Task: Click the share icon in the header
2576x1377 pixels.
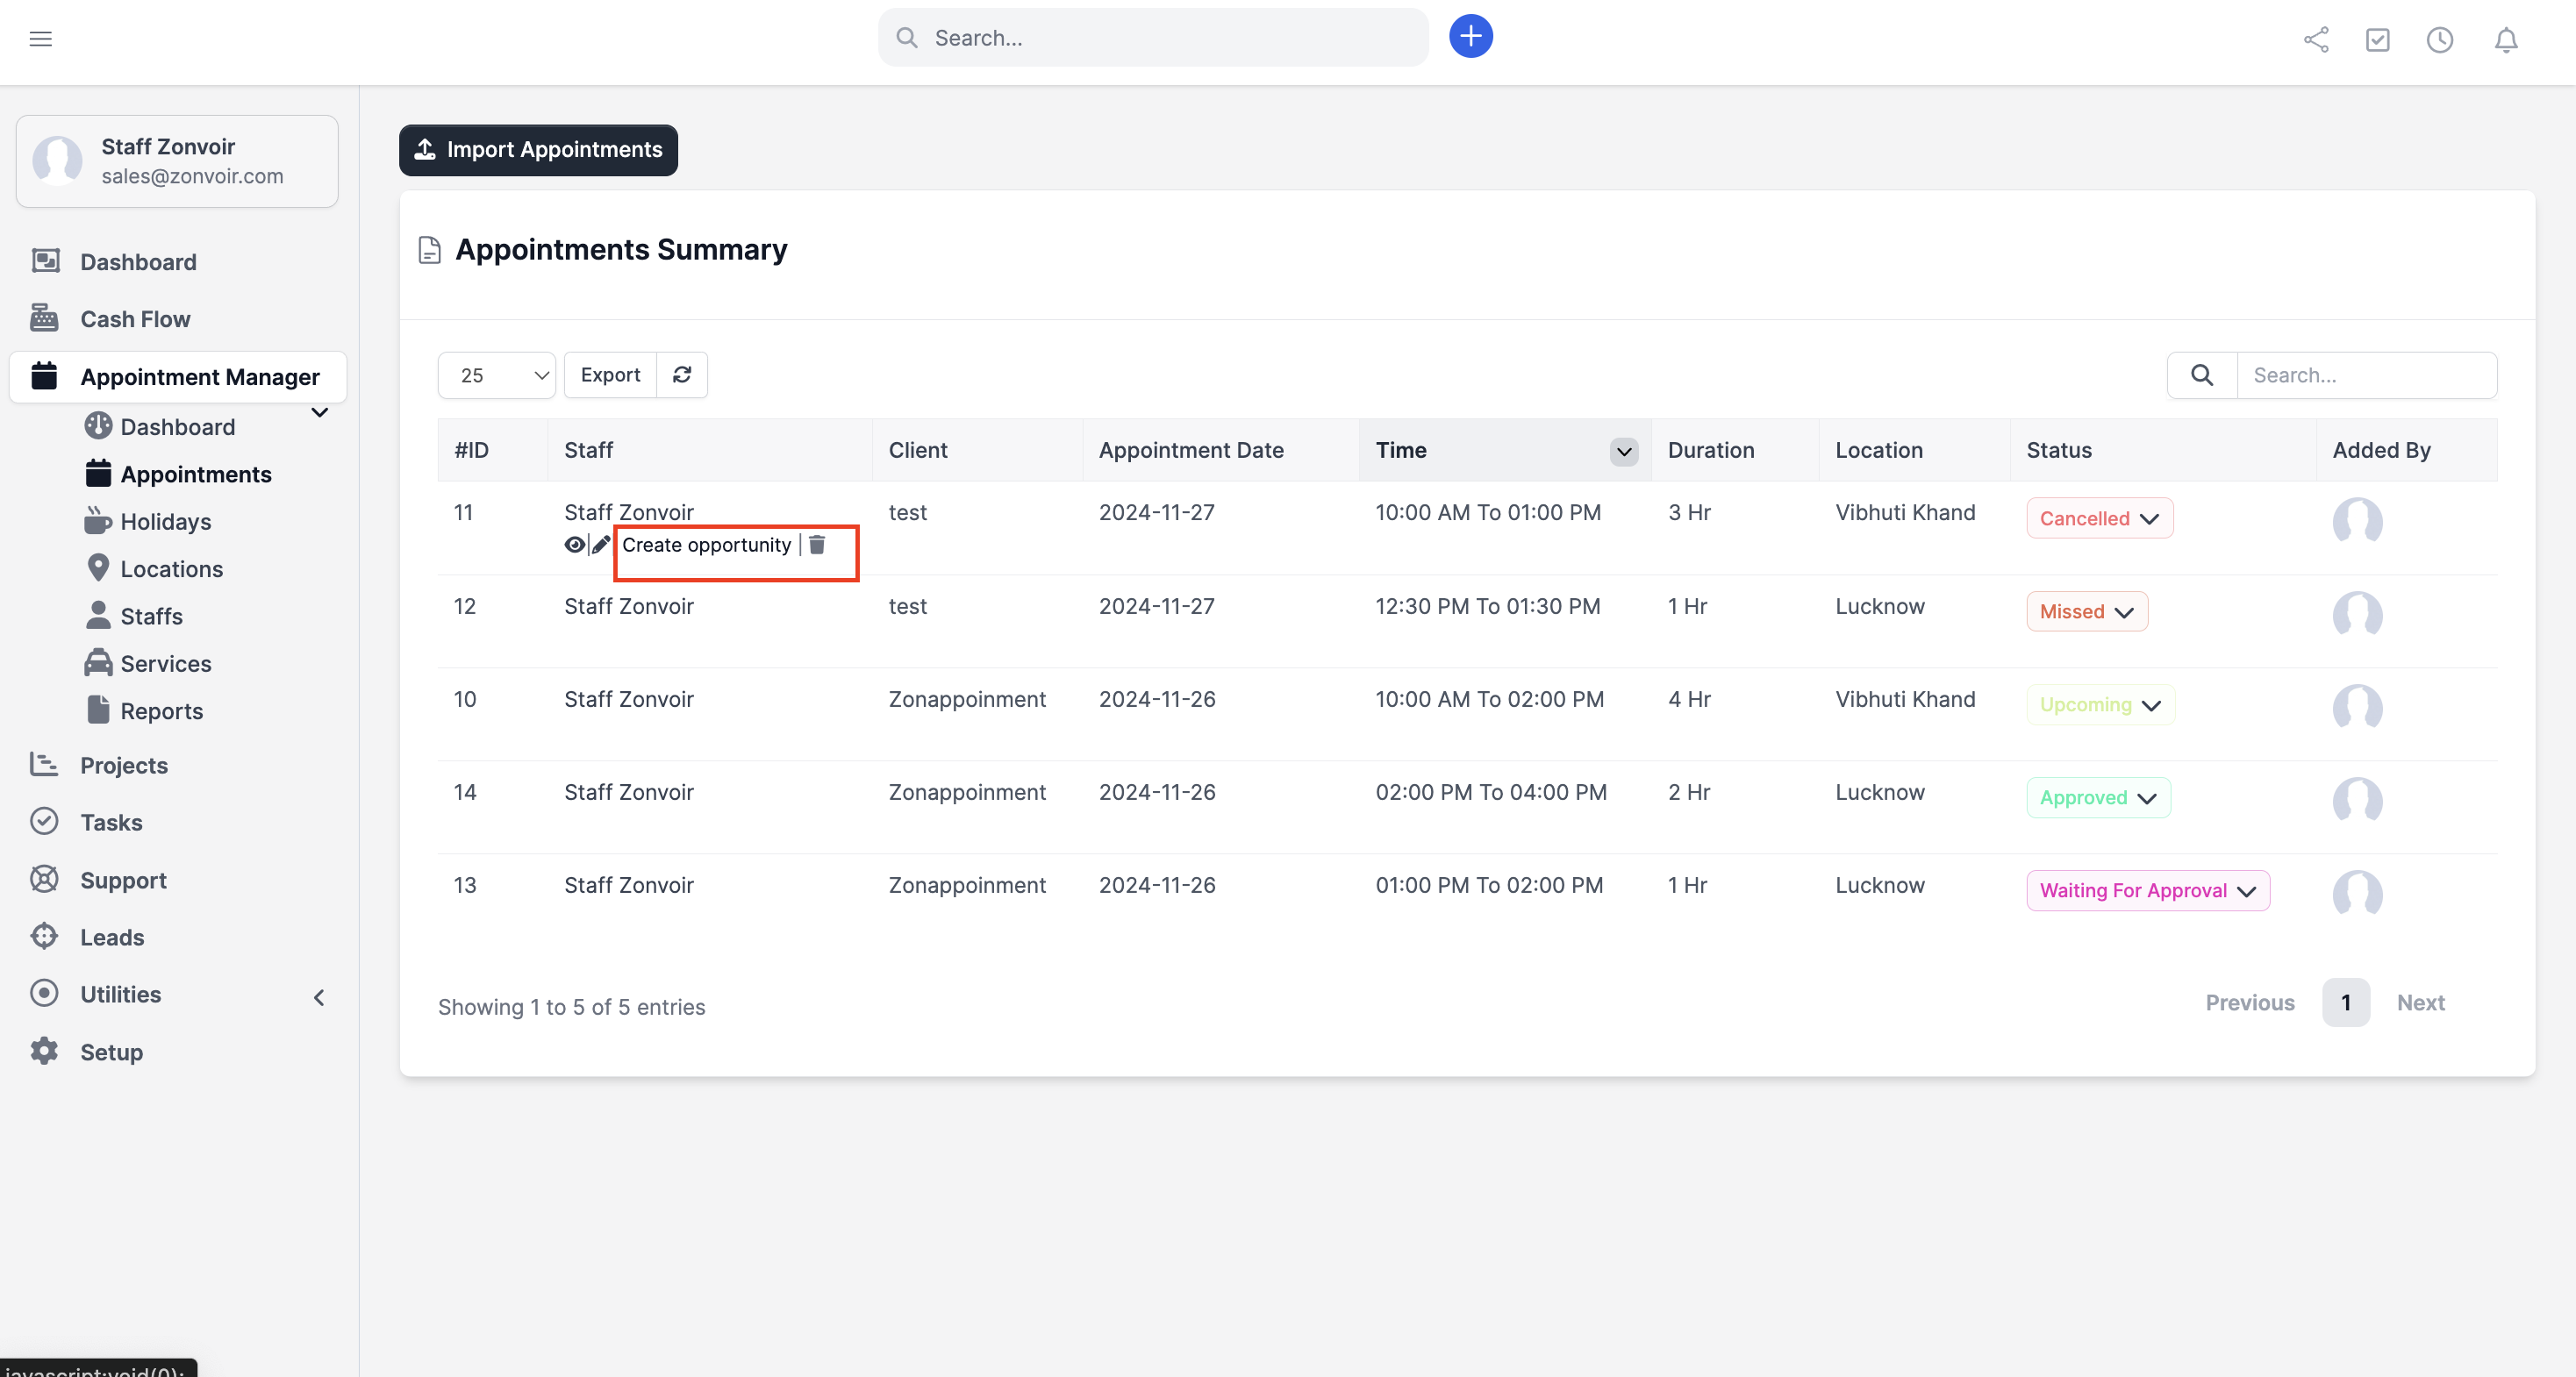Action: tap(2317, 40)
